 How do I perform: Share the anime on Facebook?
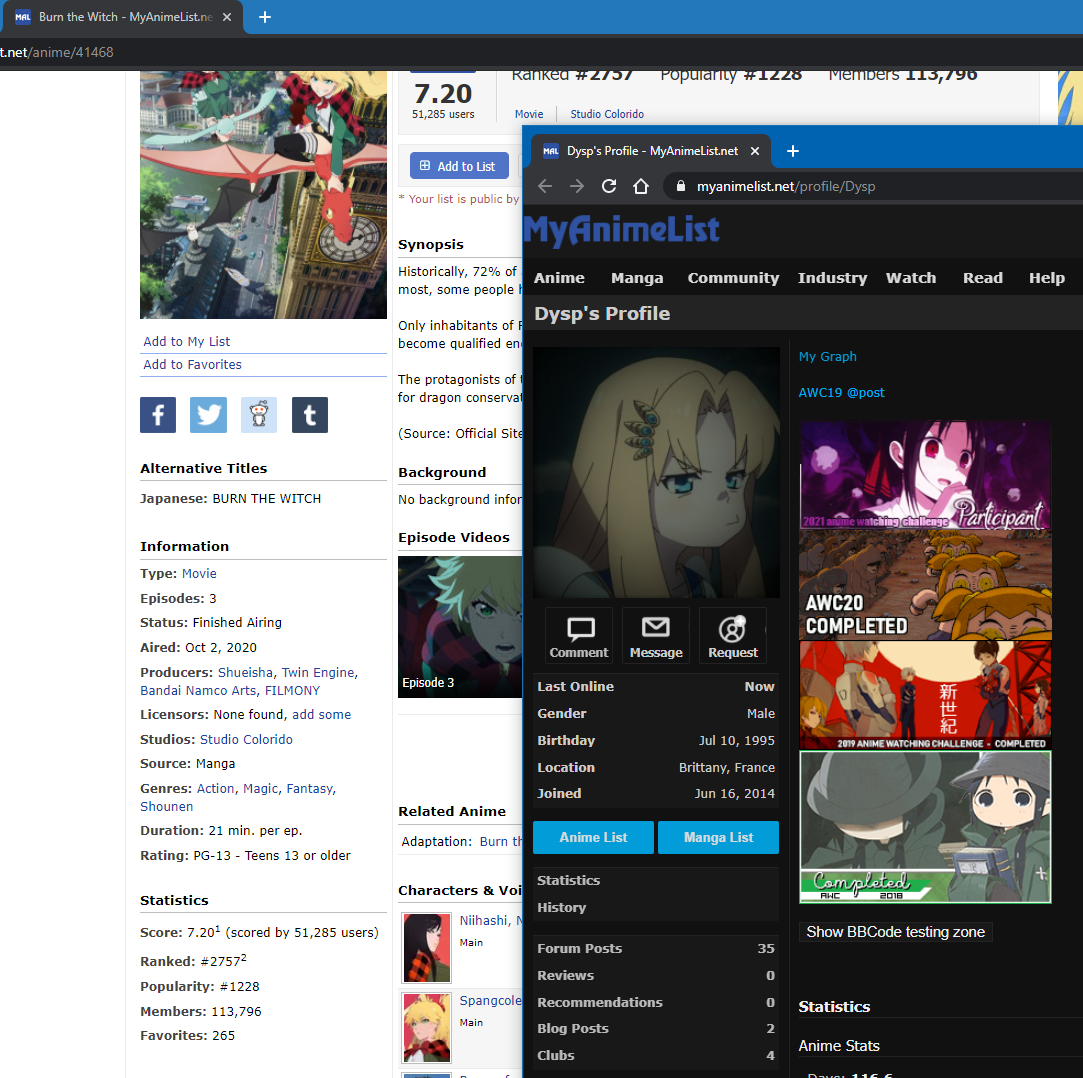158,415
